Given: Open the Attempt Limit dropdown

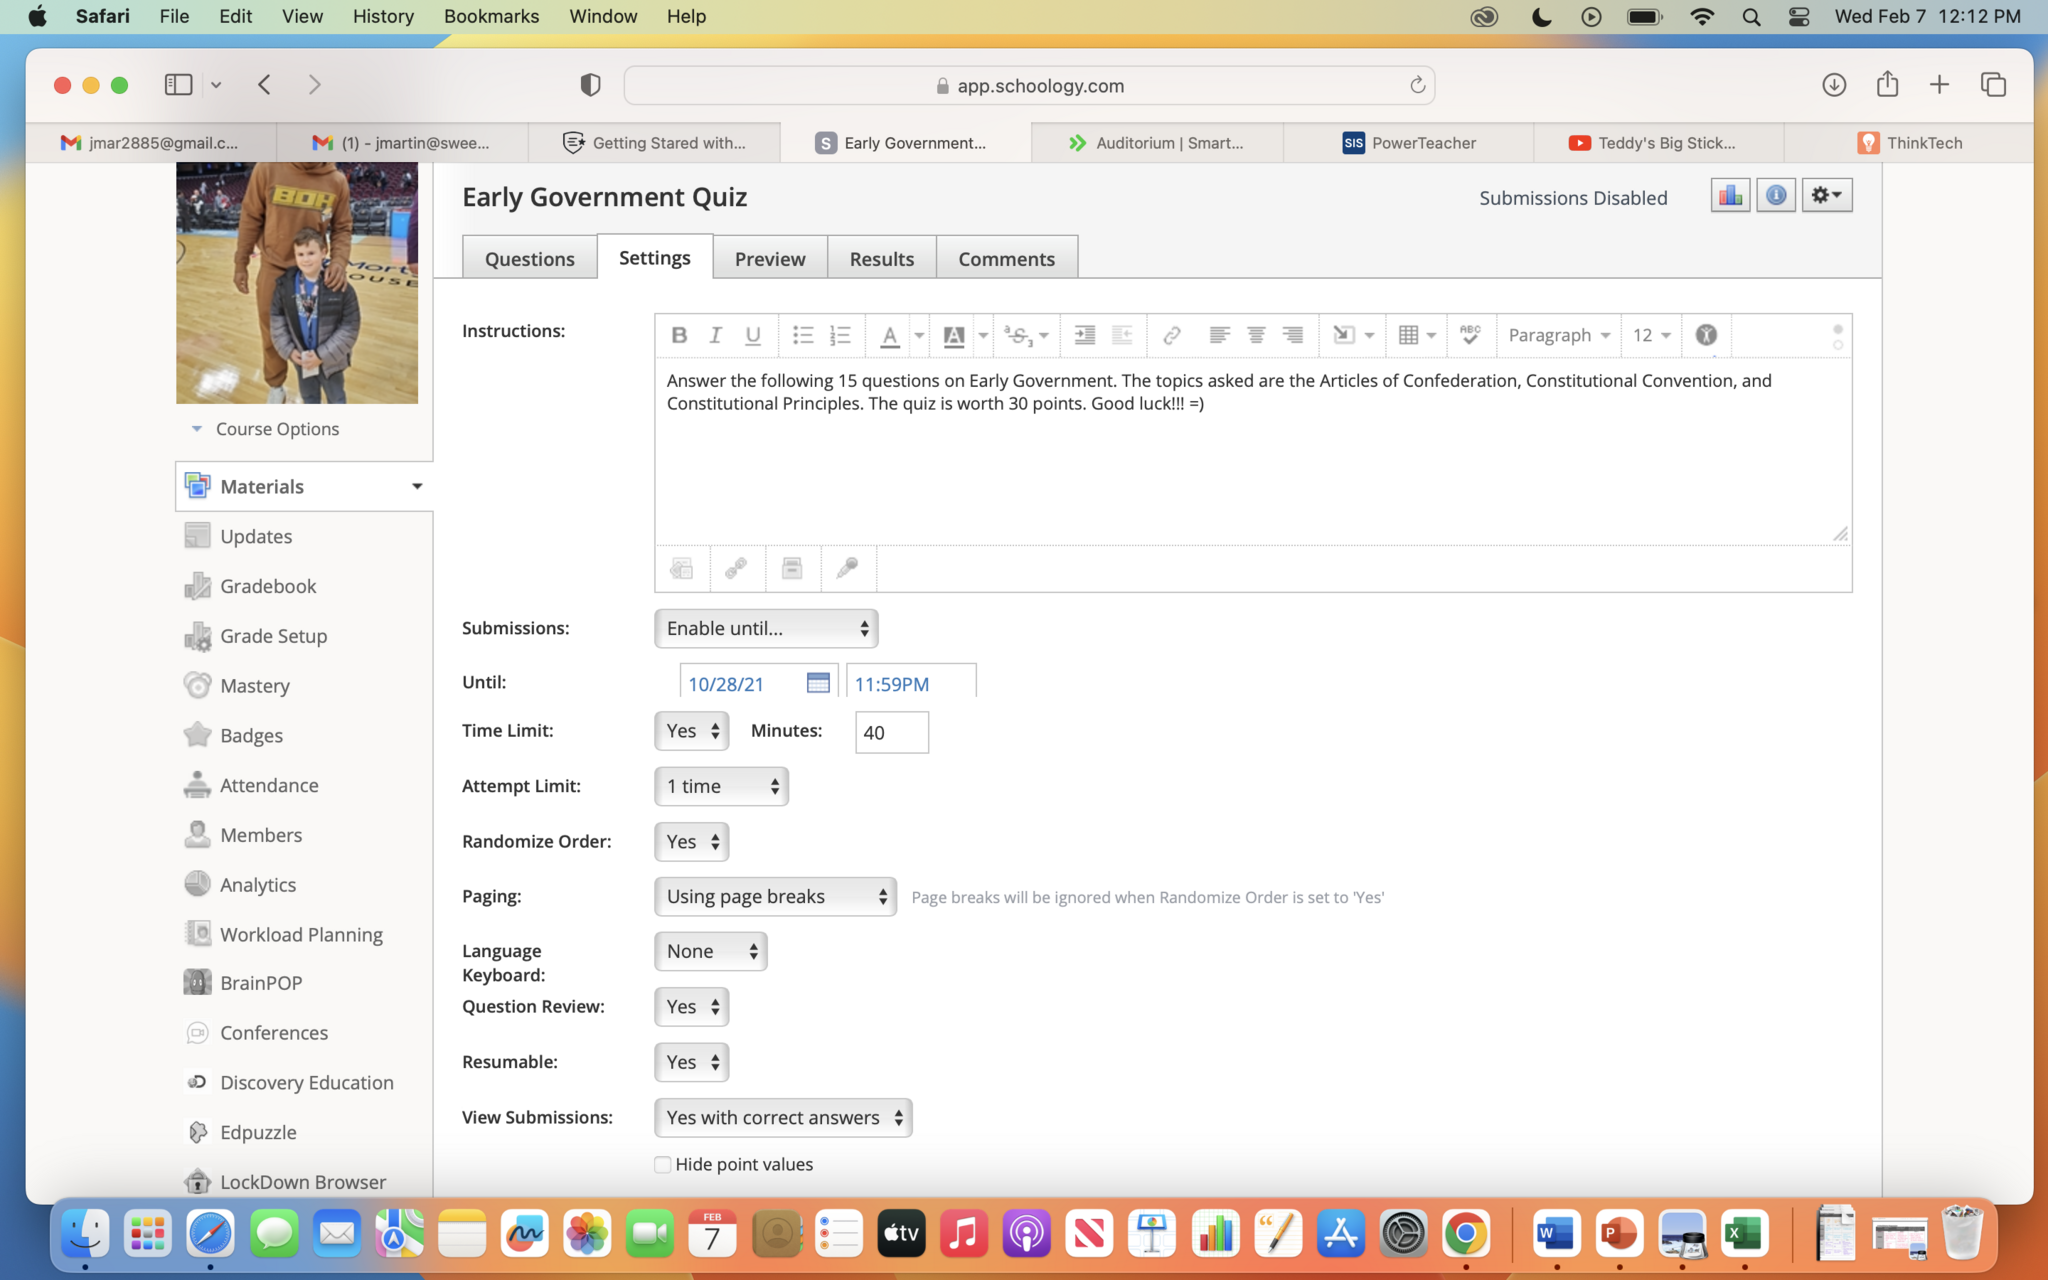Looking at the screenshot, I should [x=721, y=786].
